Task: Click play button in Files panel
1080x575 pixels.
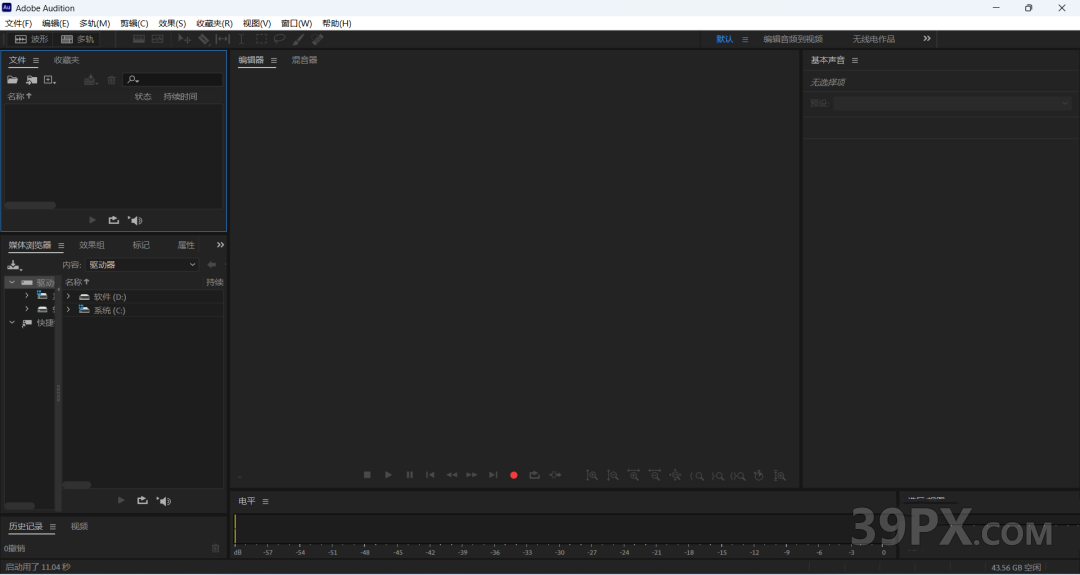Action: (92, 220)
